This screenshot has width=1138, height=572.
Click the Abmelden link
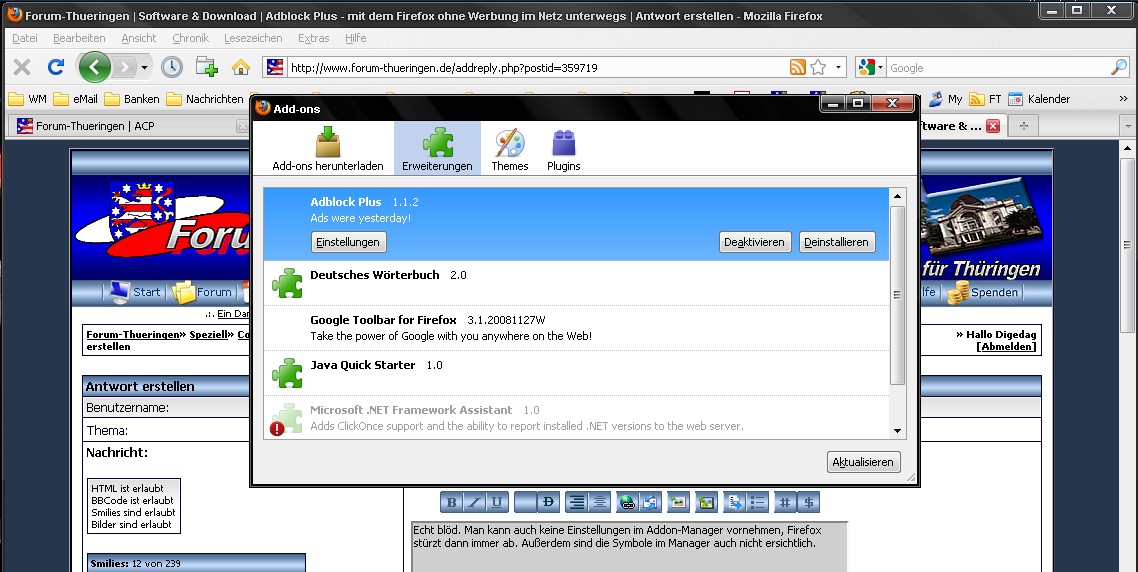point(1006,346)
